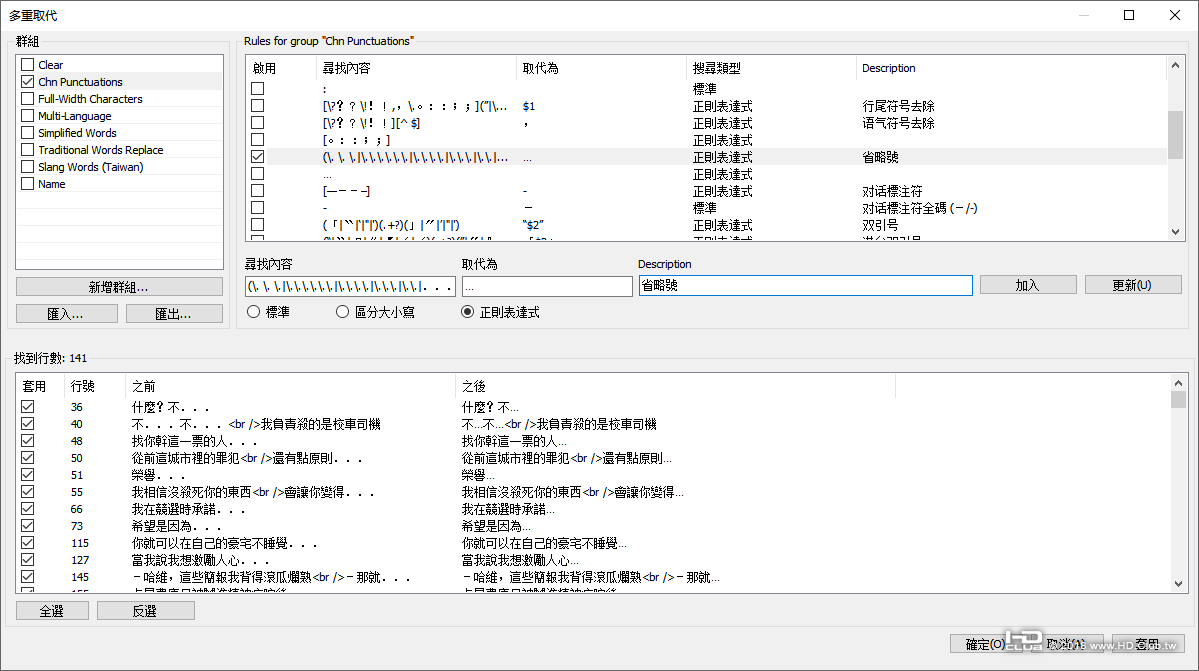
Task: Enable the 语气符号去除 rule checkbox
Action: (x=258, y=122)
